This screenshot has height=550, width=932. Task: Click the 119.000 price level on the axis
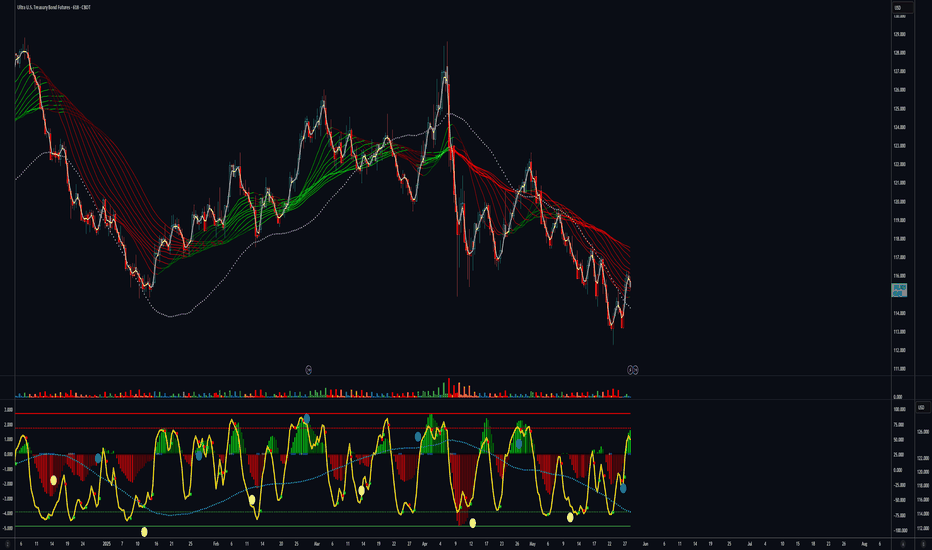coord(899,220)
